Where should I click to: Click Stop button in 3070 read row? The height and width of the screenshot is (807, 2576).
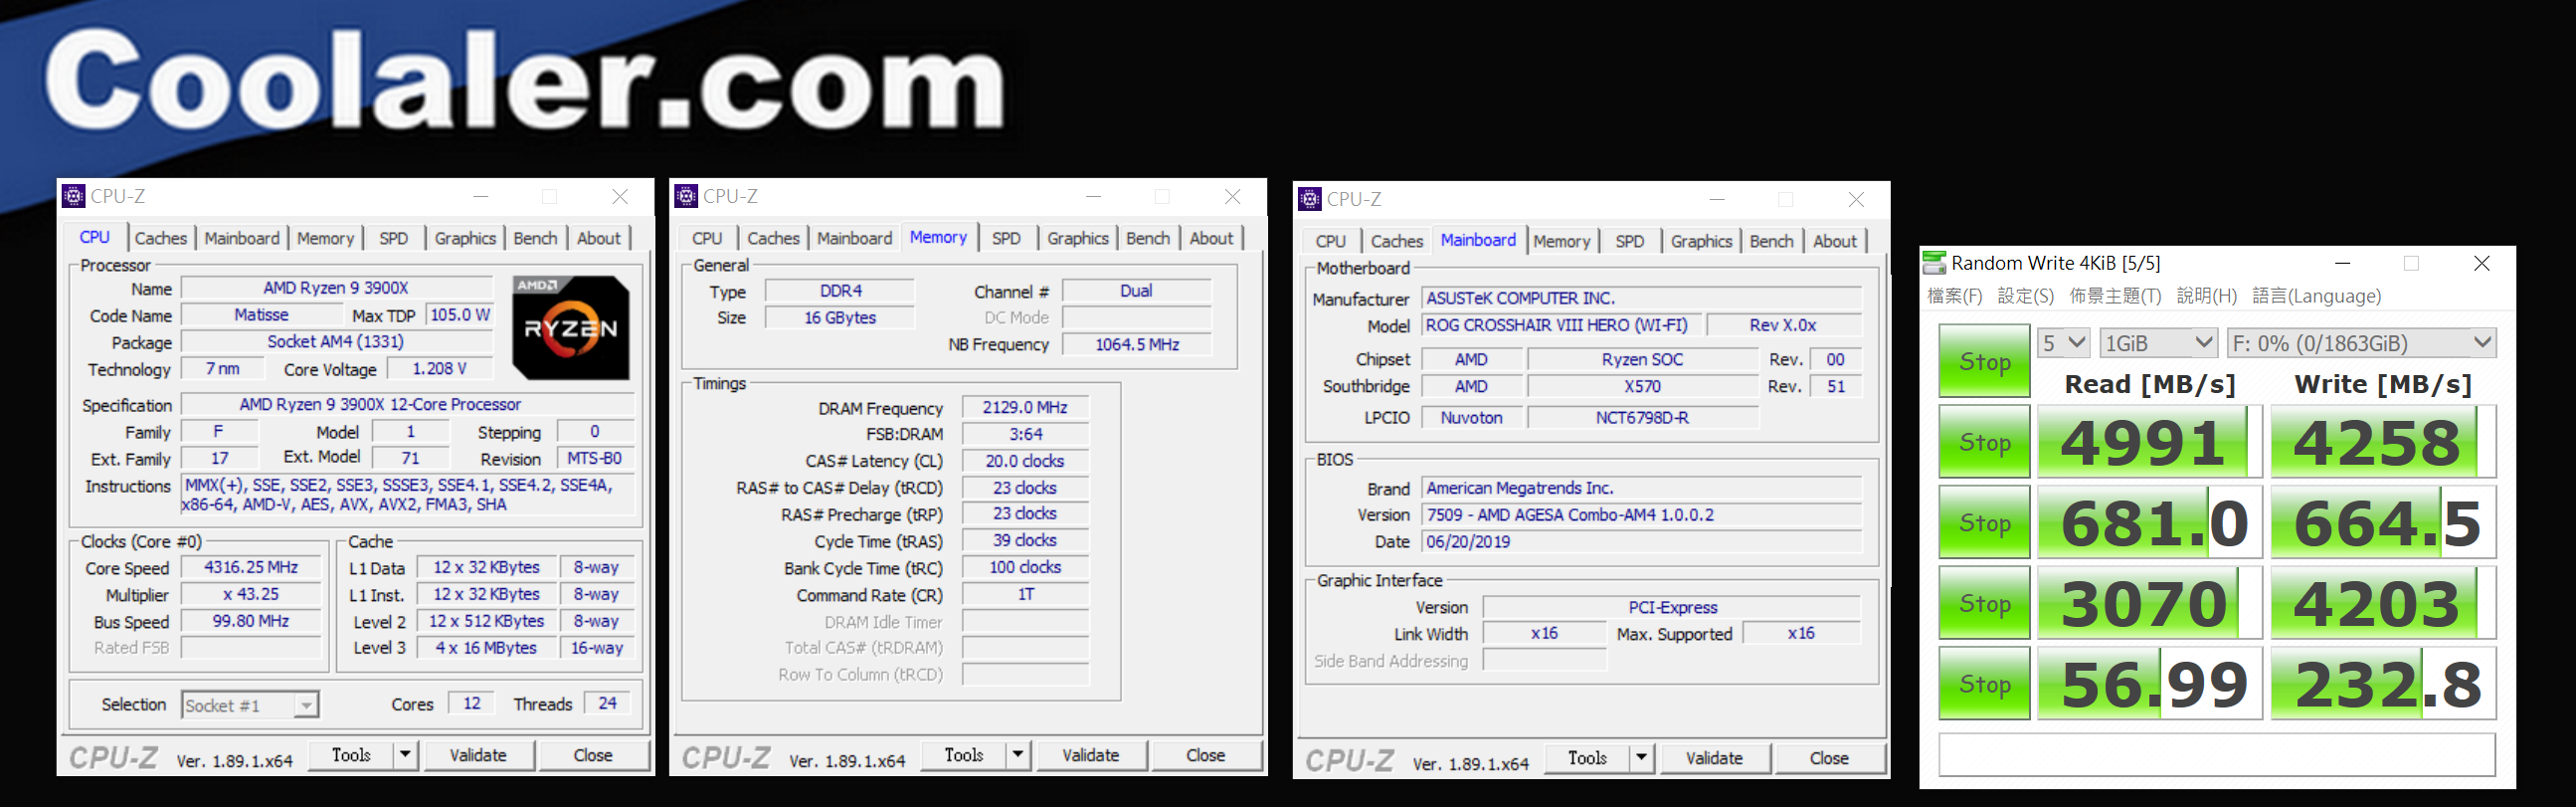coord(1984,603)
